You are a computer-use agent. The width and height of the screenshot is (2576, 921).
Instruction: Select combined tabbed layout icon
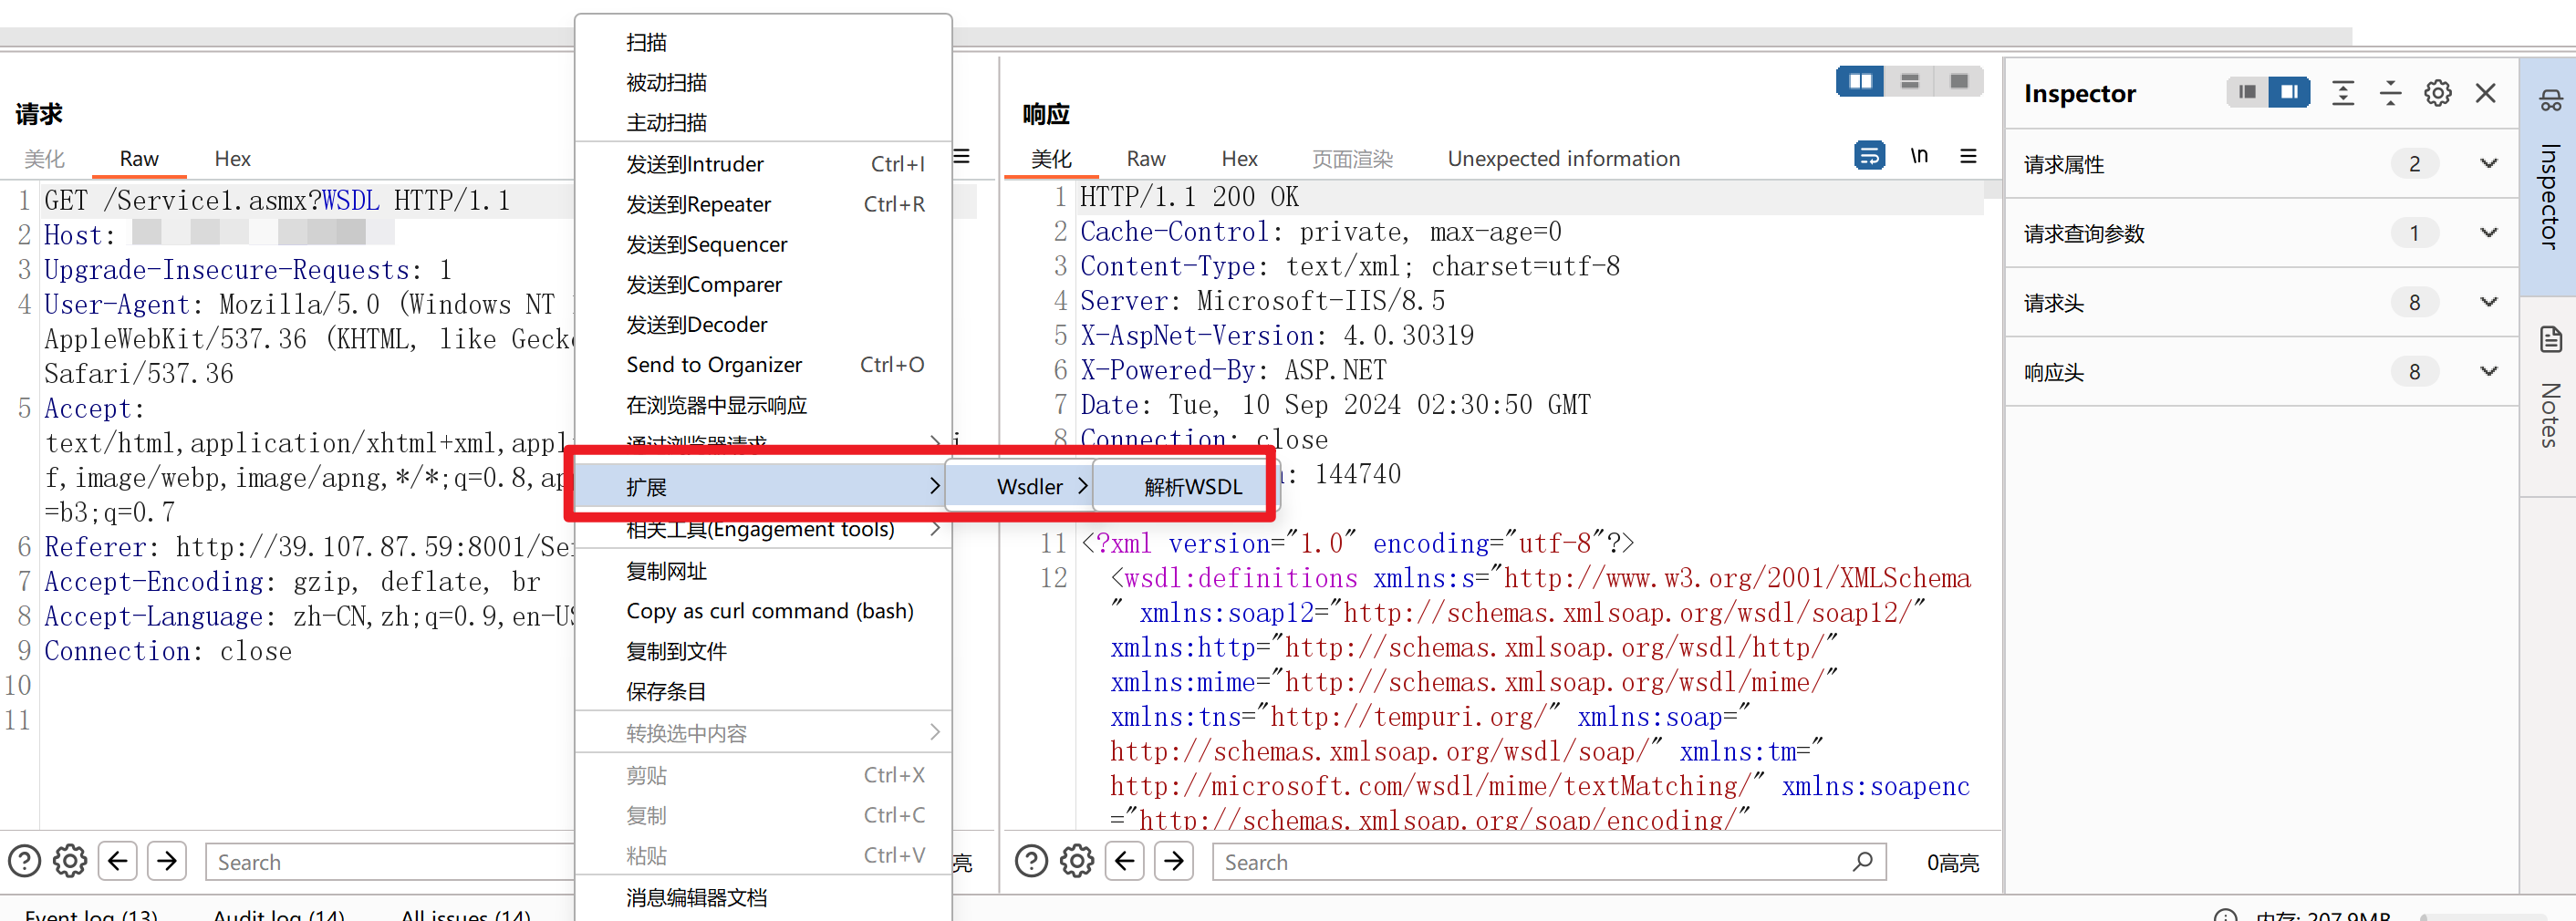coord(1958,81)
